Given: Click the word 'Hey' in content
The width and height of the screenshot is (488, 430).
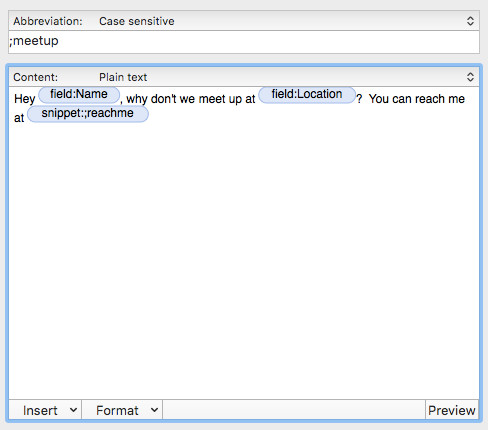Looking at the screenshot, I should [25, 99].
